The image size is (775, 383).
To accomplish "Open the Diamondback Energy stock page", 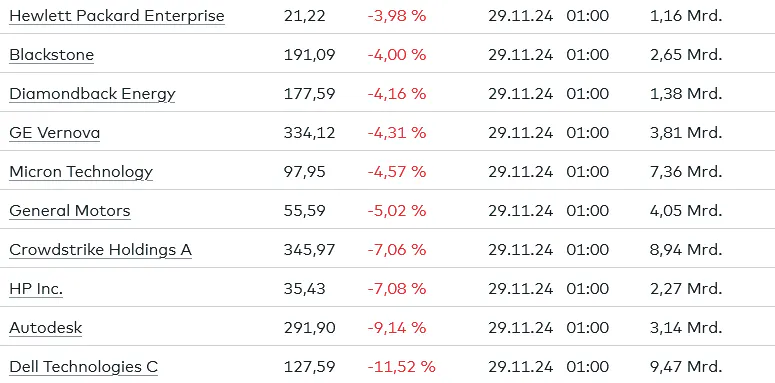I will click(92, 93).
